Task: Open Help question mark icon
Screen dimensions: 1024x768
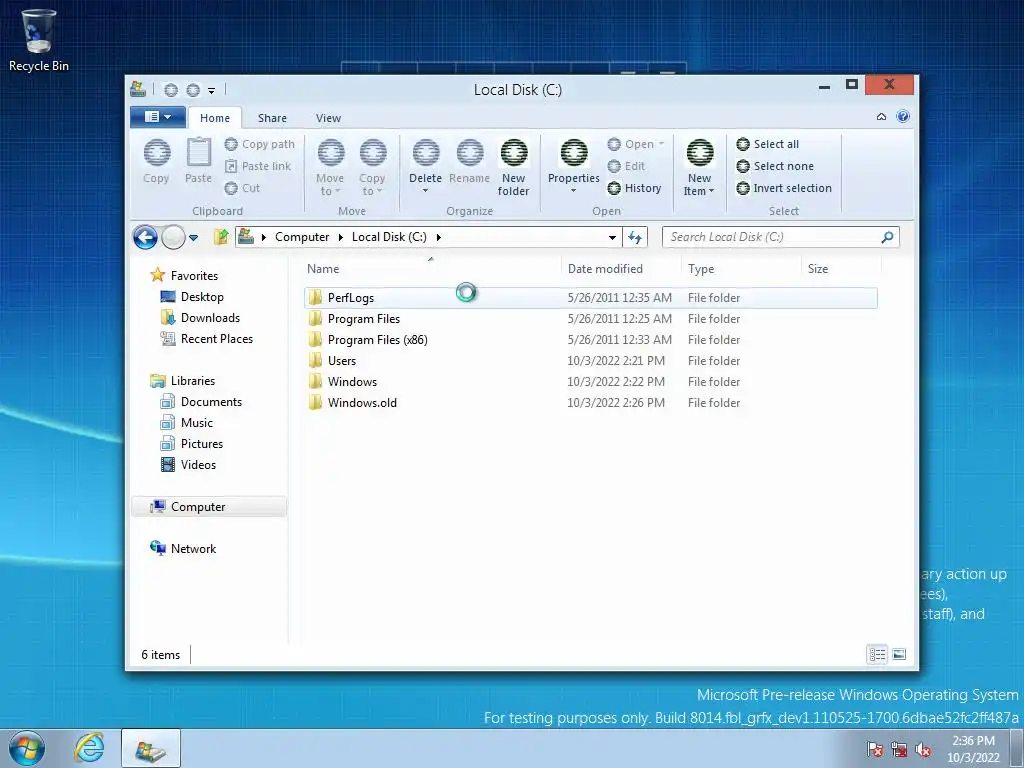Action: pyautogui.click(x=903, y=116)
